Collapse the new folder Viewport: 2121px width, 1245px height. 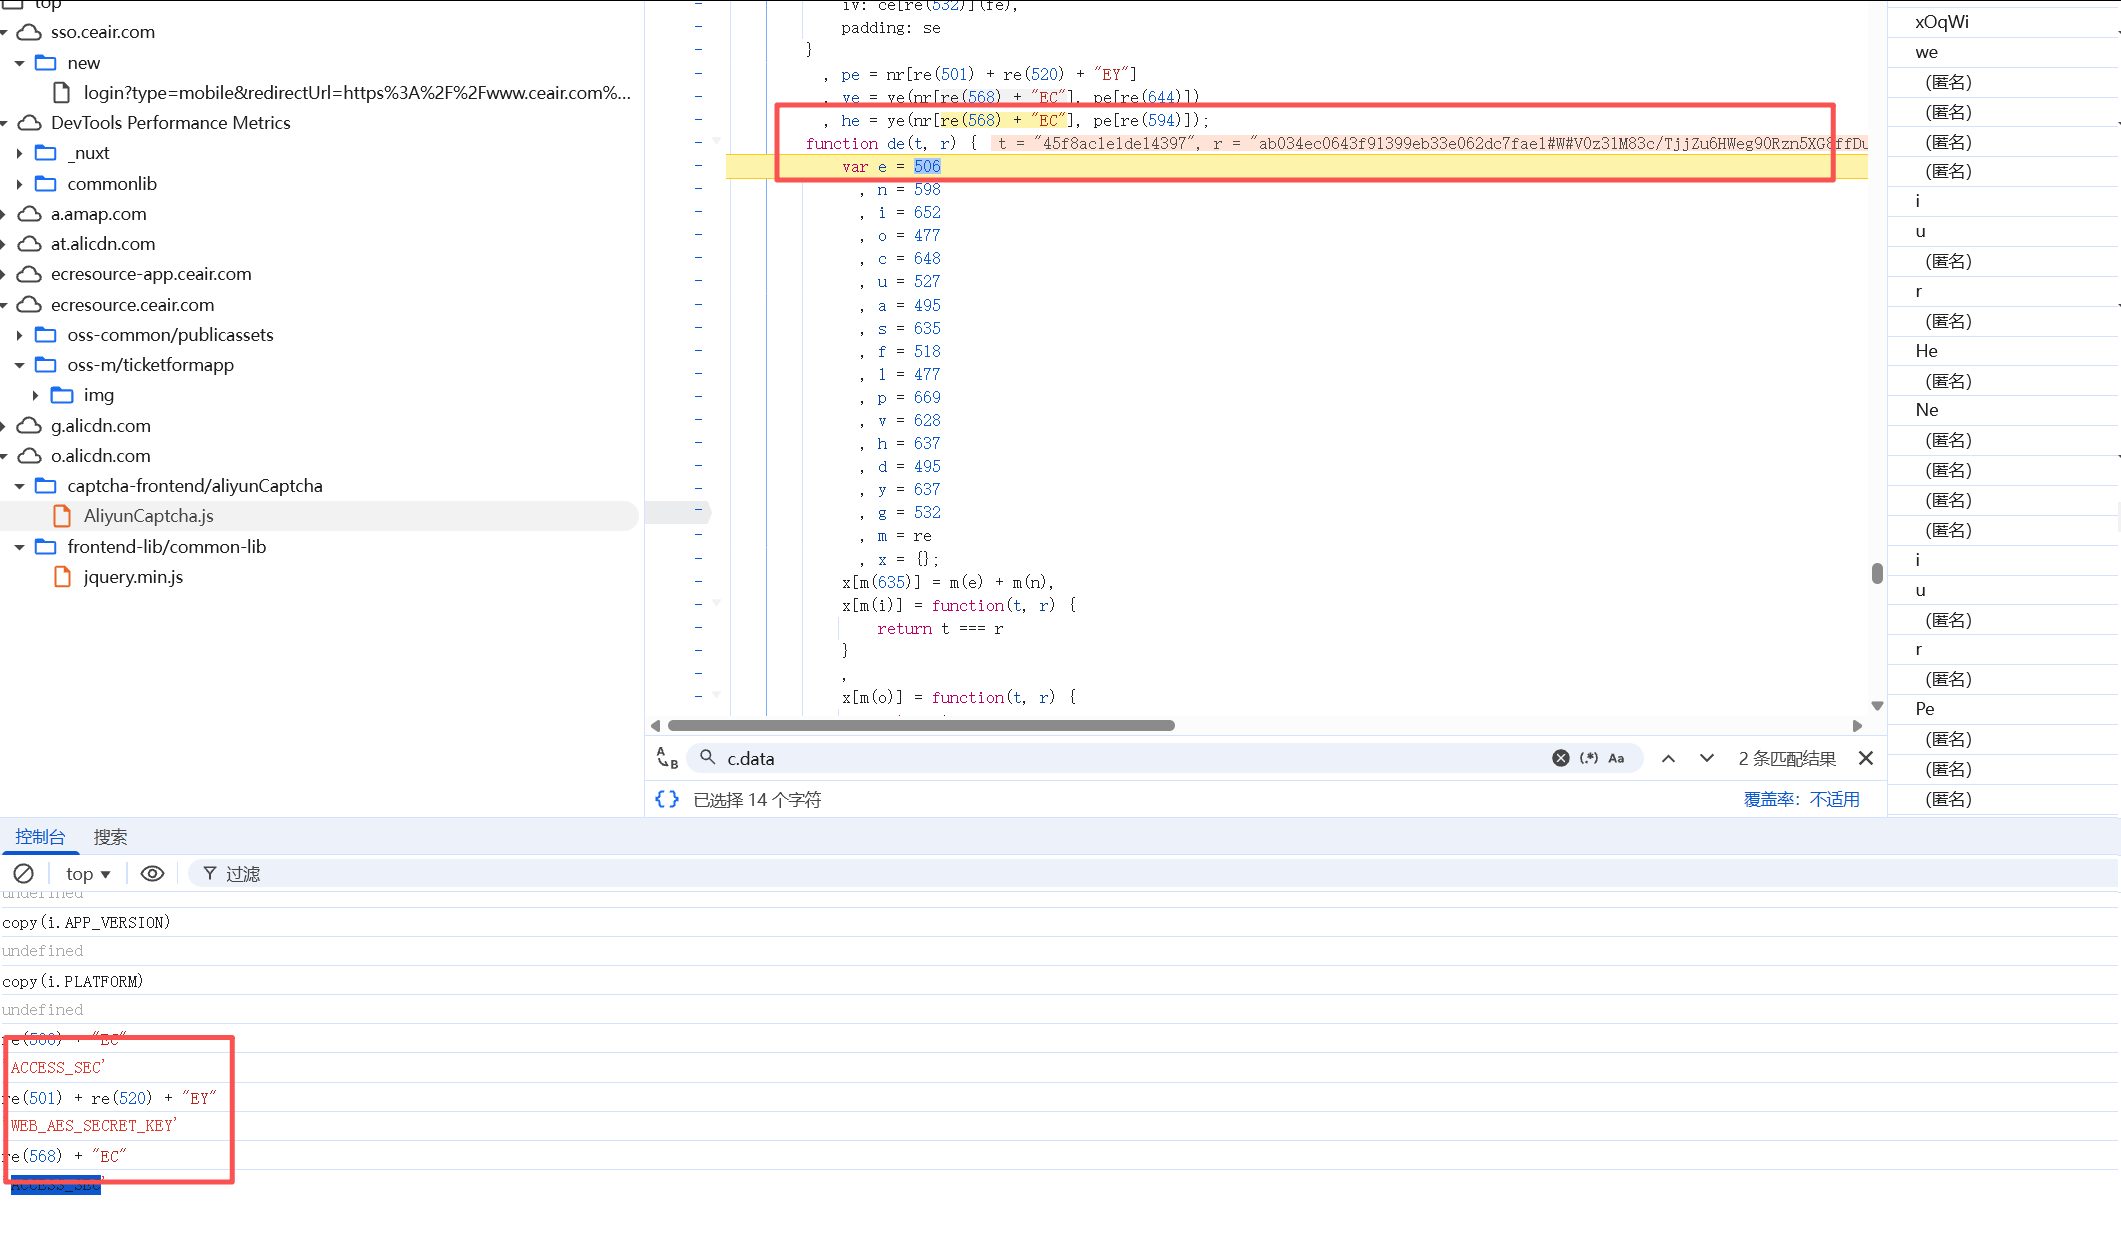click(19, 62)
